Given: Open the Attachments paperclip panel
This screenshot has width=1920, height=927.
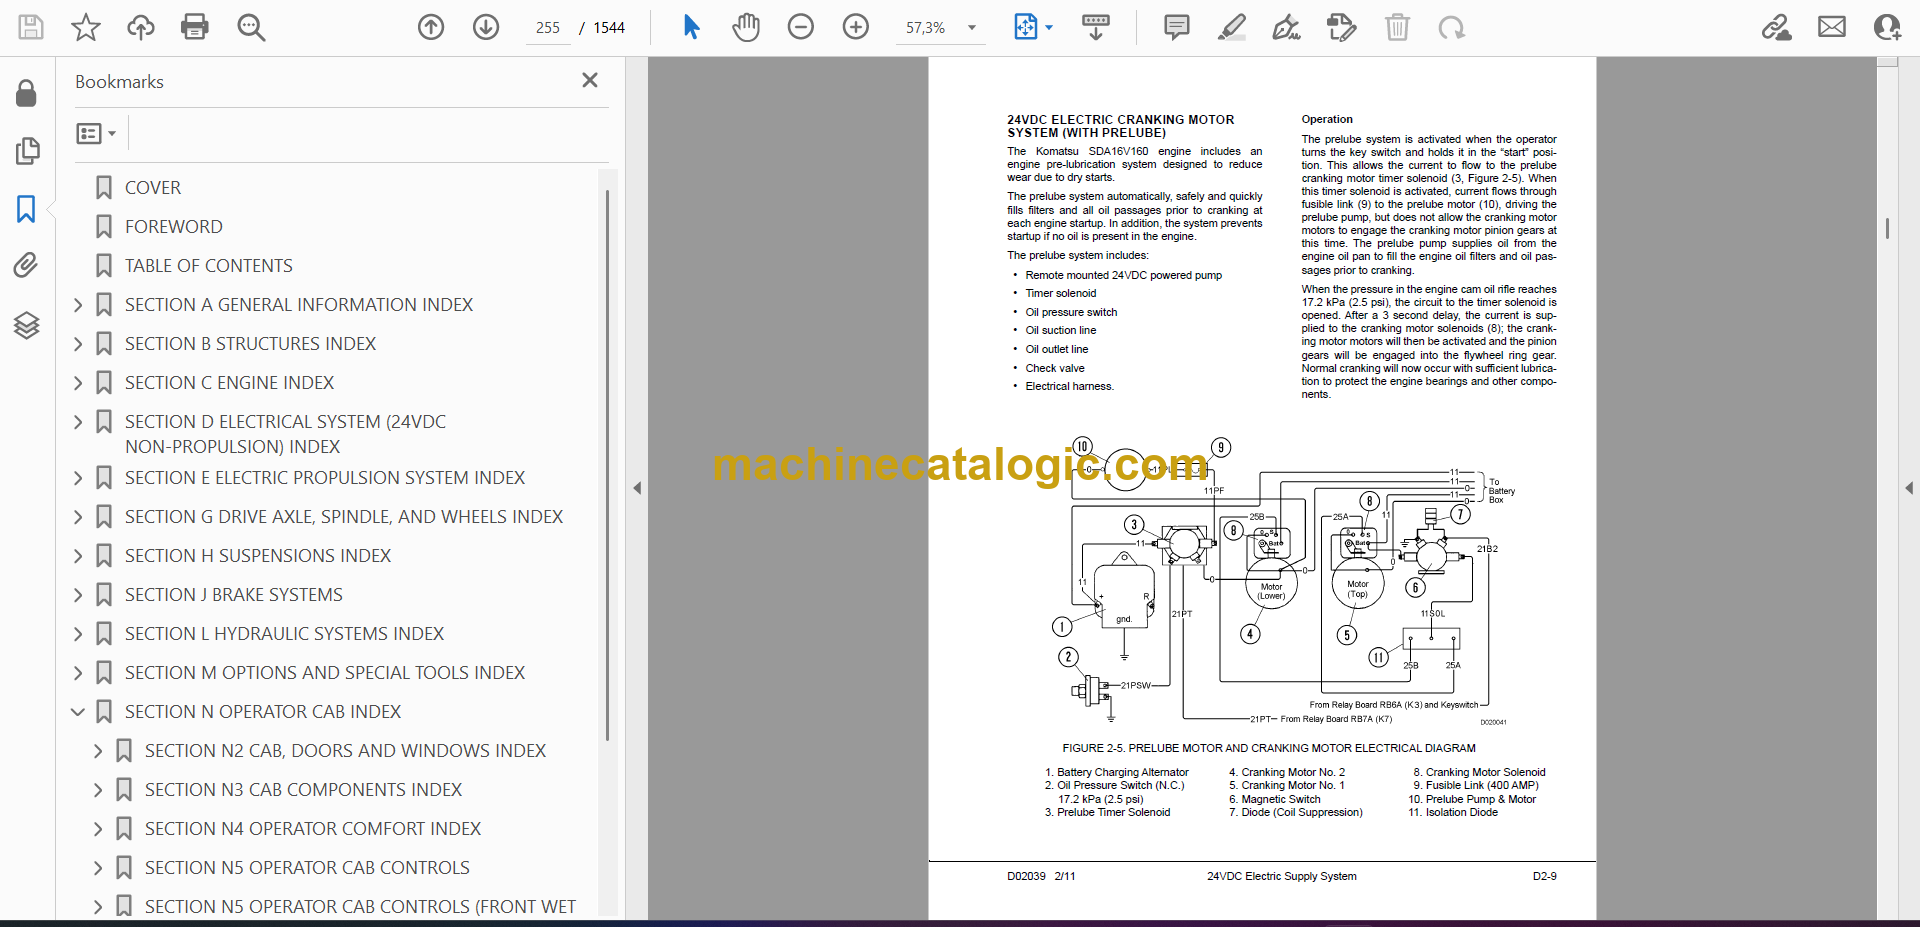Looking at the screenshot, I should pyautogui.click(x=27, y=265).
